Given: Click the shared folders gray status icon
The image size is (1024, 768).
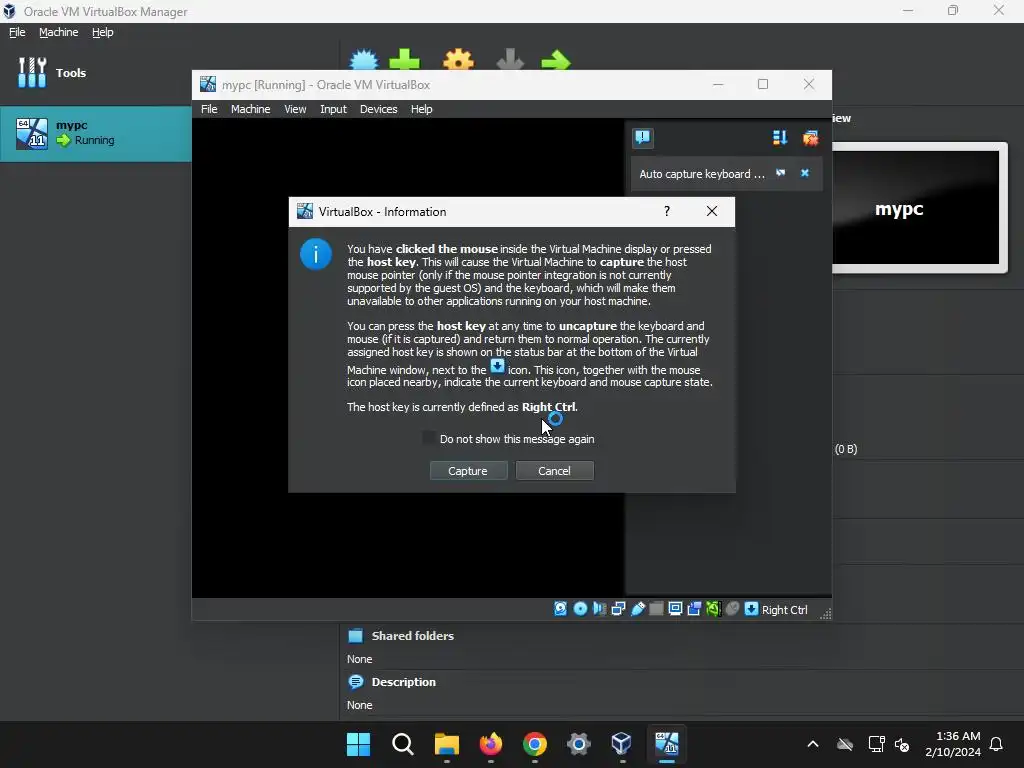Looking at the screenshot, I should click(656, 609).
